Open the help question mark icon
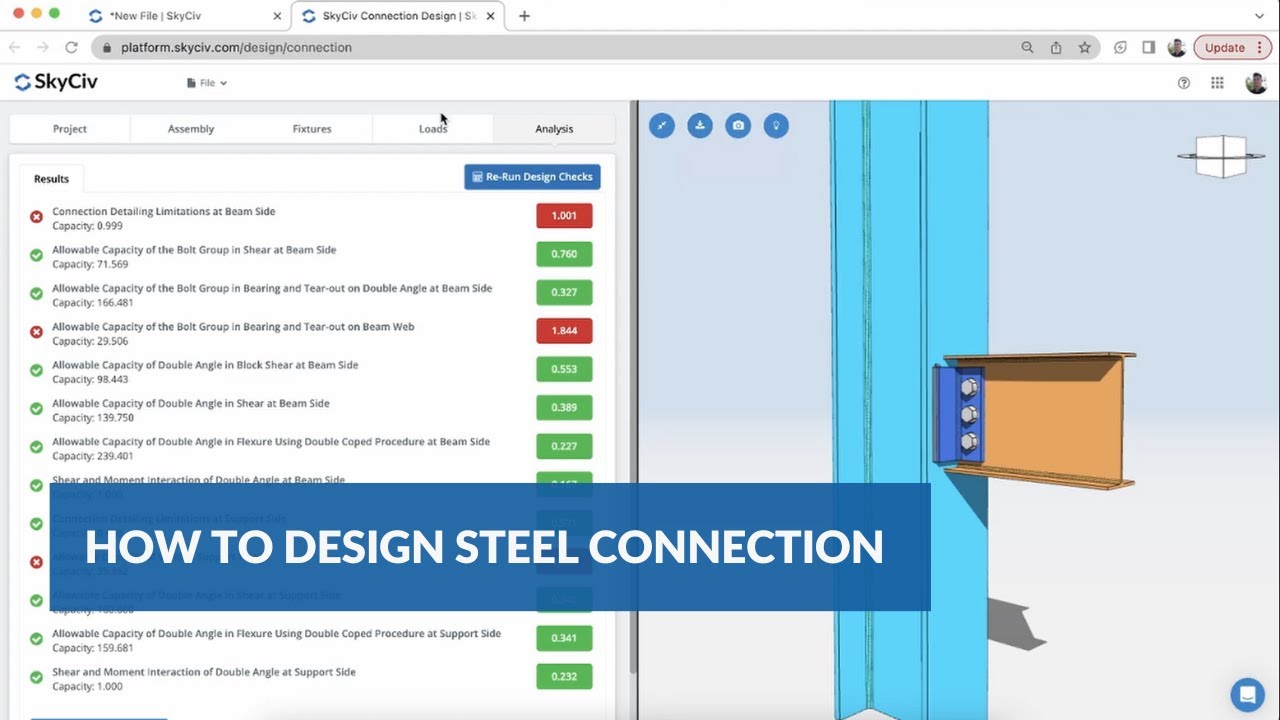Image resolution: width=1280 pixels, height=720 pixels. (1184, 83)
